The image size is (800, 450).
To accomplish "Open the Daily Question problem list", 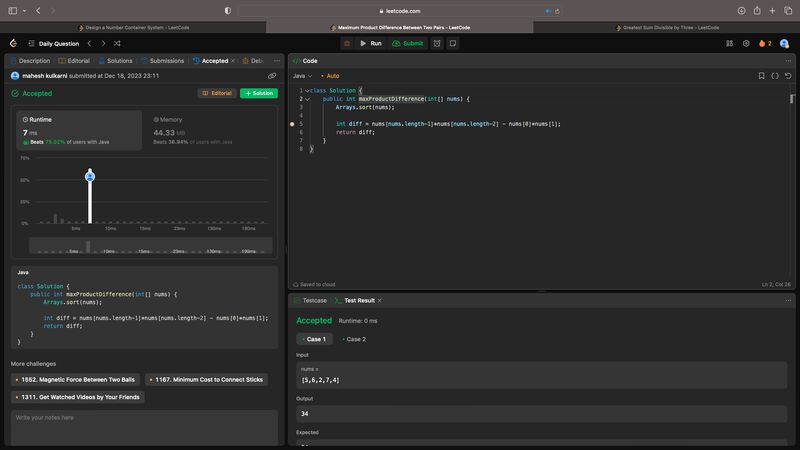I will coord(54,43).
